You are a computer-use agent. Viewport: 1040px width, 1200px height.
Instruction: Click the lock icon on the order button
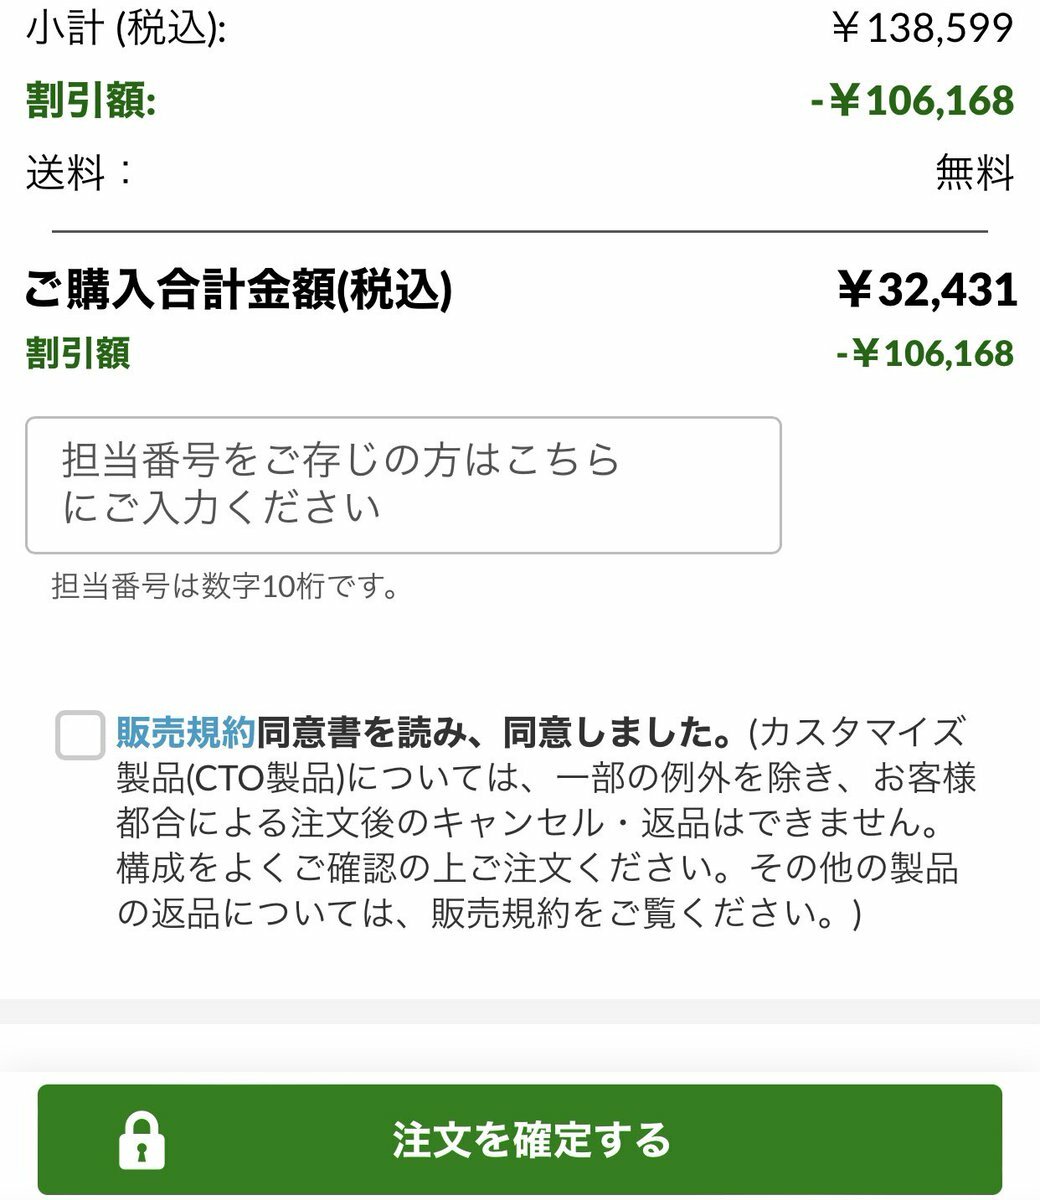coord(142,1140)
